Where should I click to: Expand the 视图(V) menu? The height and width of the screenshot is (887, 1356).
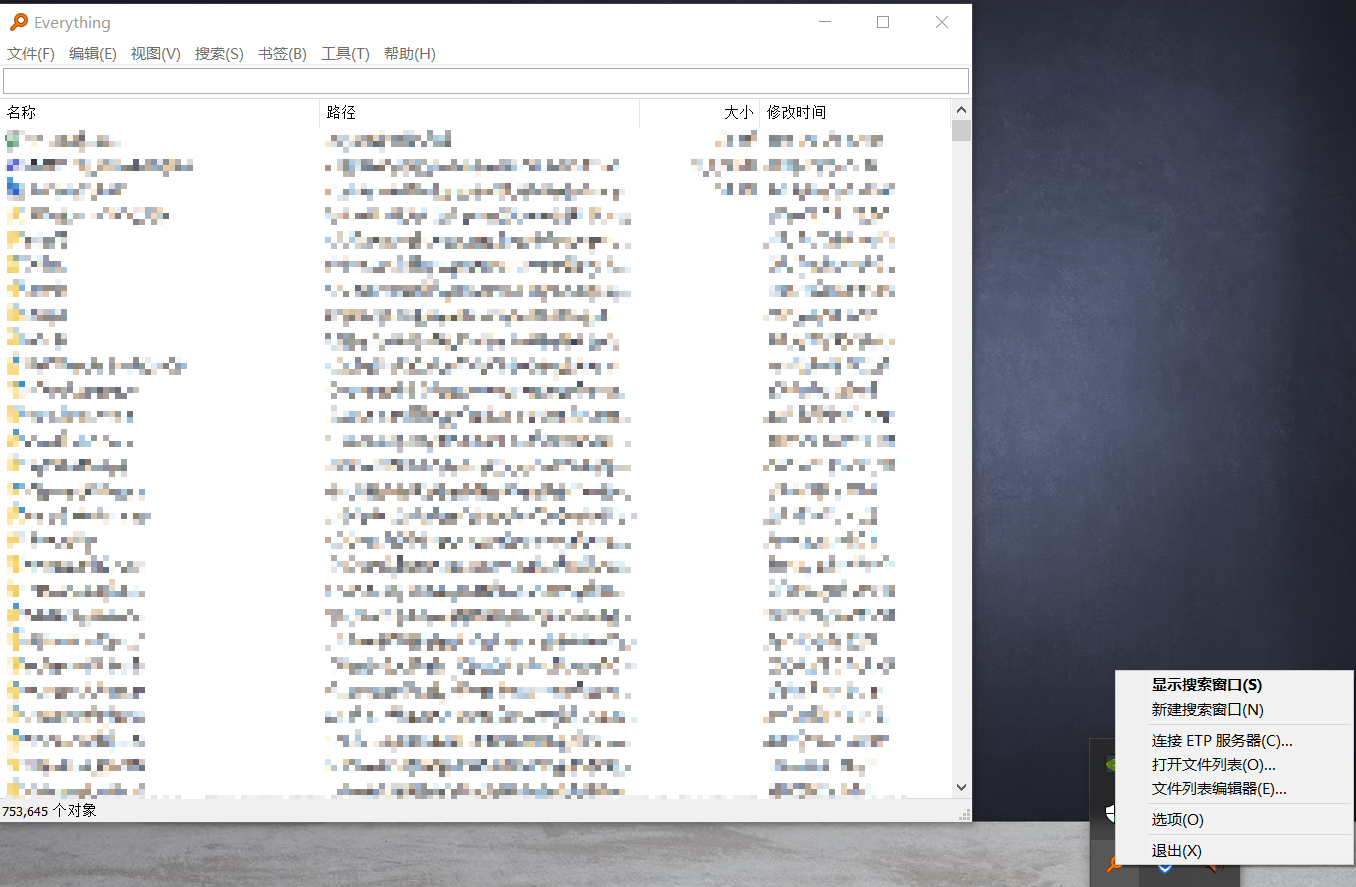coord(155,54)
